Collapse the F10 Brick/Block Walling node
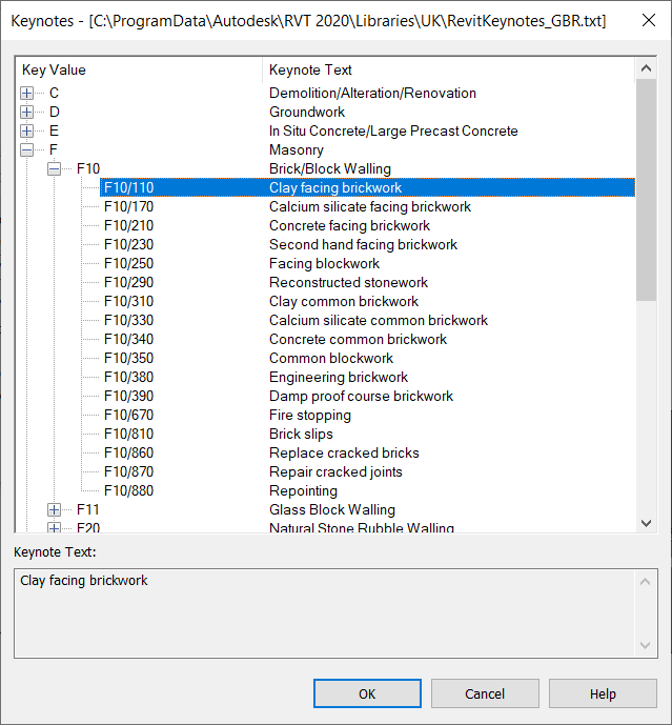 tap(54, 169)
